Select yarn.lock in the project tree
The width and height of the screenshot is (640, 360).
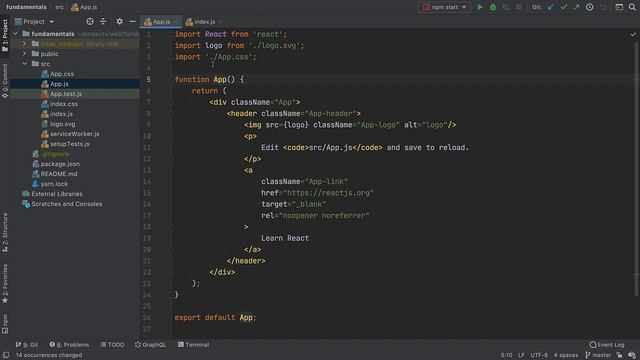click(x=54, y=184)
